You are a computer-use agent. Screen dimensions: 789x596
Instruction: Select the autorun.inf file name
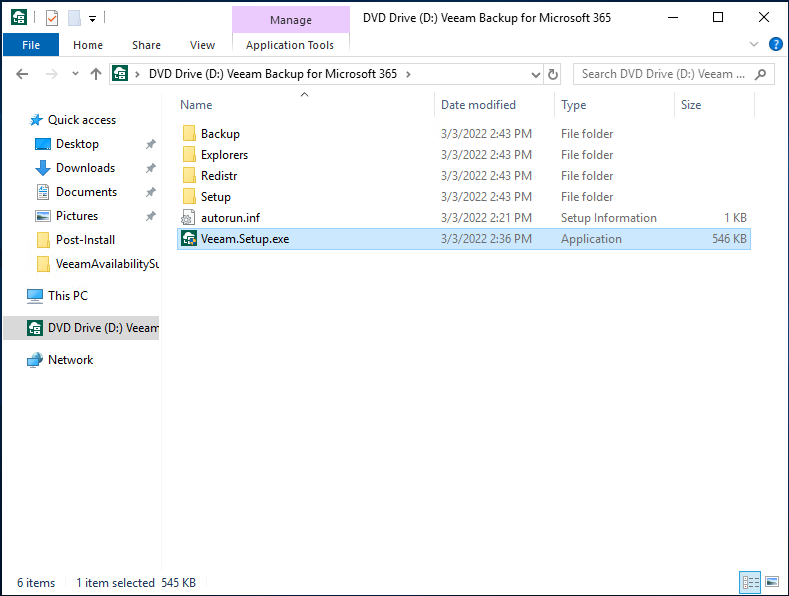(230, 218)
